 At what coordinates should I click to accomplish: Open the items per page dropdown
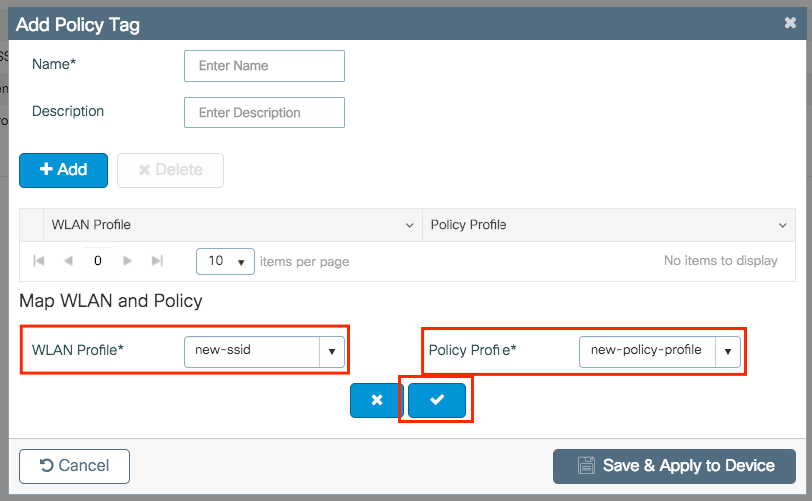pos(225,261)
